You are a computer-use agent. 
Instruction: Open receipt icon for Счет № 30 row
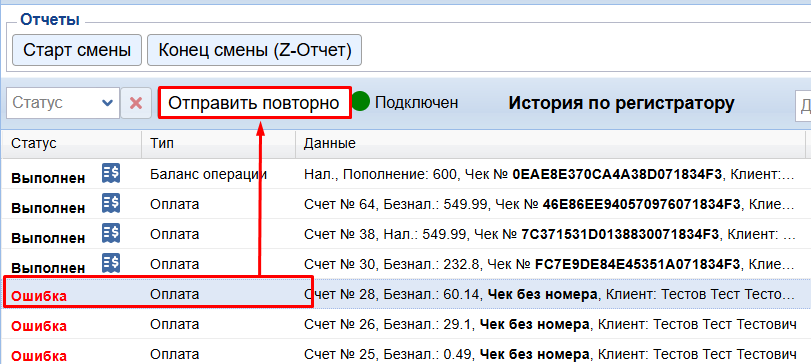tap(111, 262)
